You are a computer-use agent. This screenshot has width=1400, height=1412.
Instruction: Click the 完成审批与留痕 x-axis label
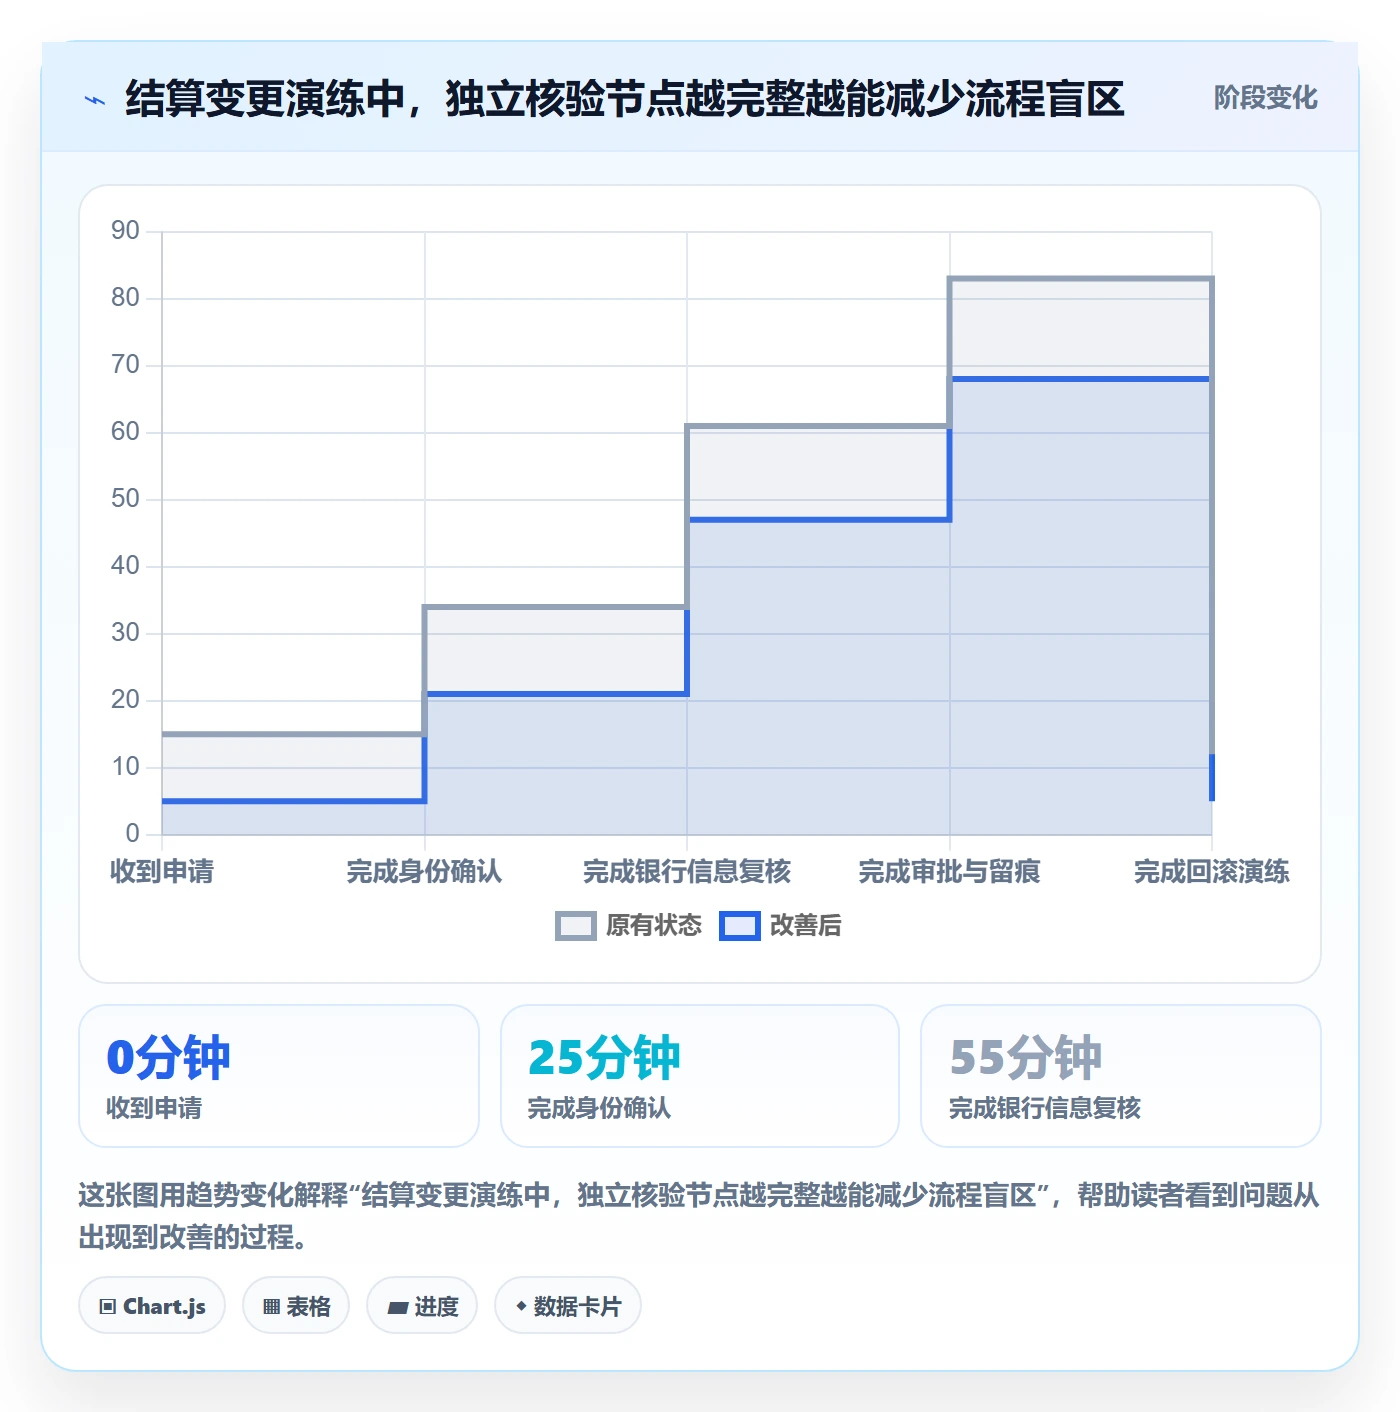tap(950, 872)
